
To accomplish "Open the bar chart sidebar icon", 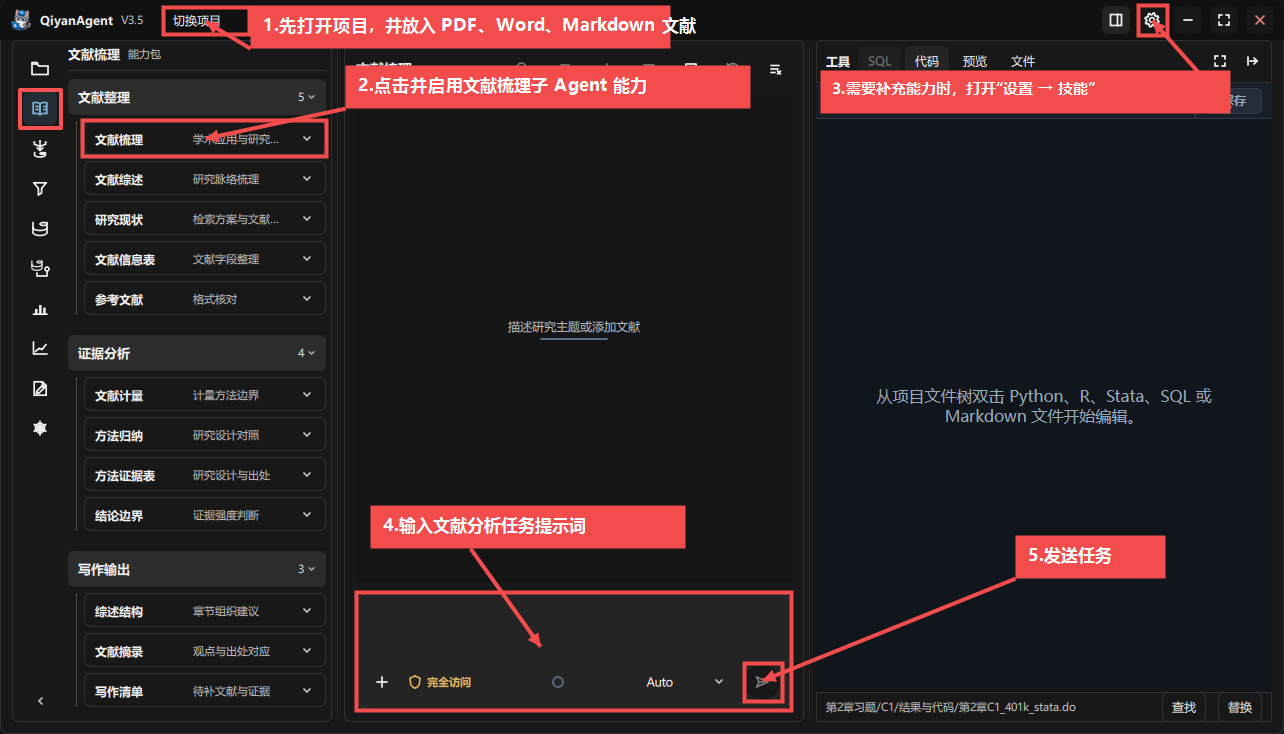I will coord(40,309).
